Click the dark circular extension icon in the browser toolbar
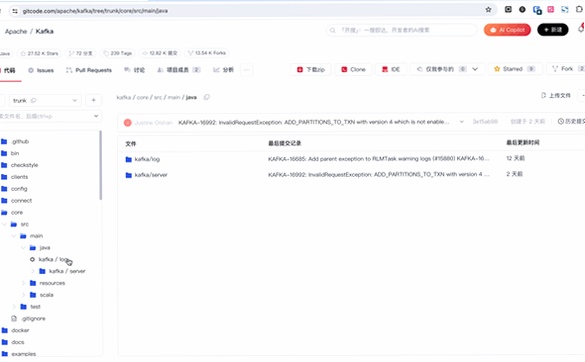The image size is (585, 362). click(522, 9)
